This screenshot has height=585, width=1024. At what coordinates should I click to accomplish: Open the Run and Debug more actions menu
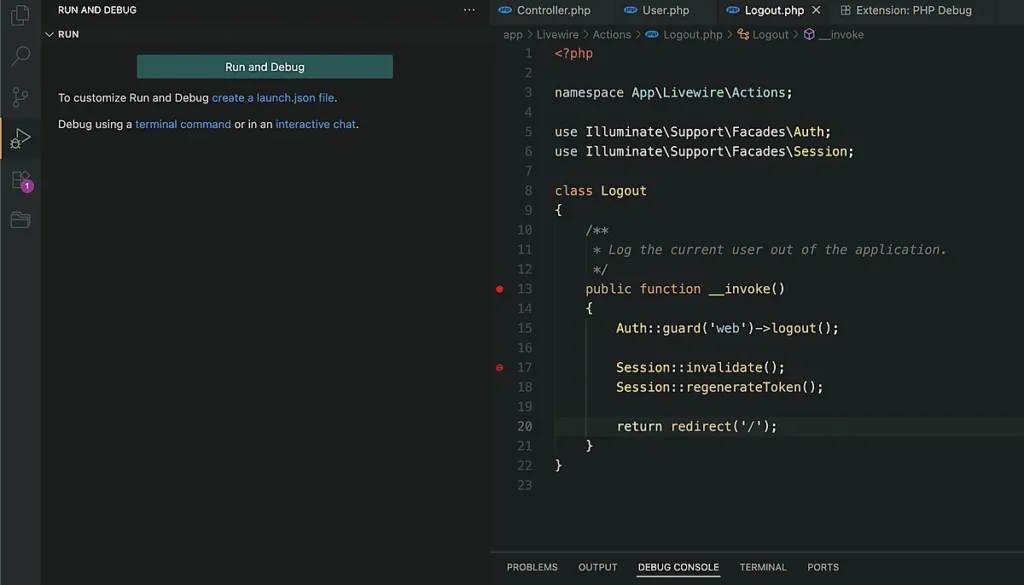pos(467,9)
